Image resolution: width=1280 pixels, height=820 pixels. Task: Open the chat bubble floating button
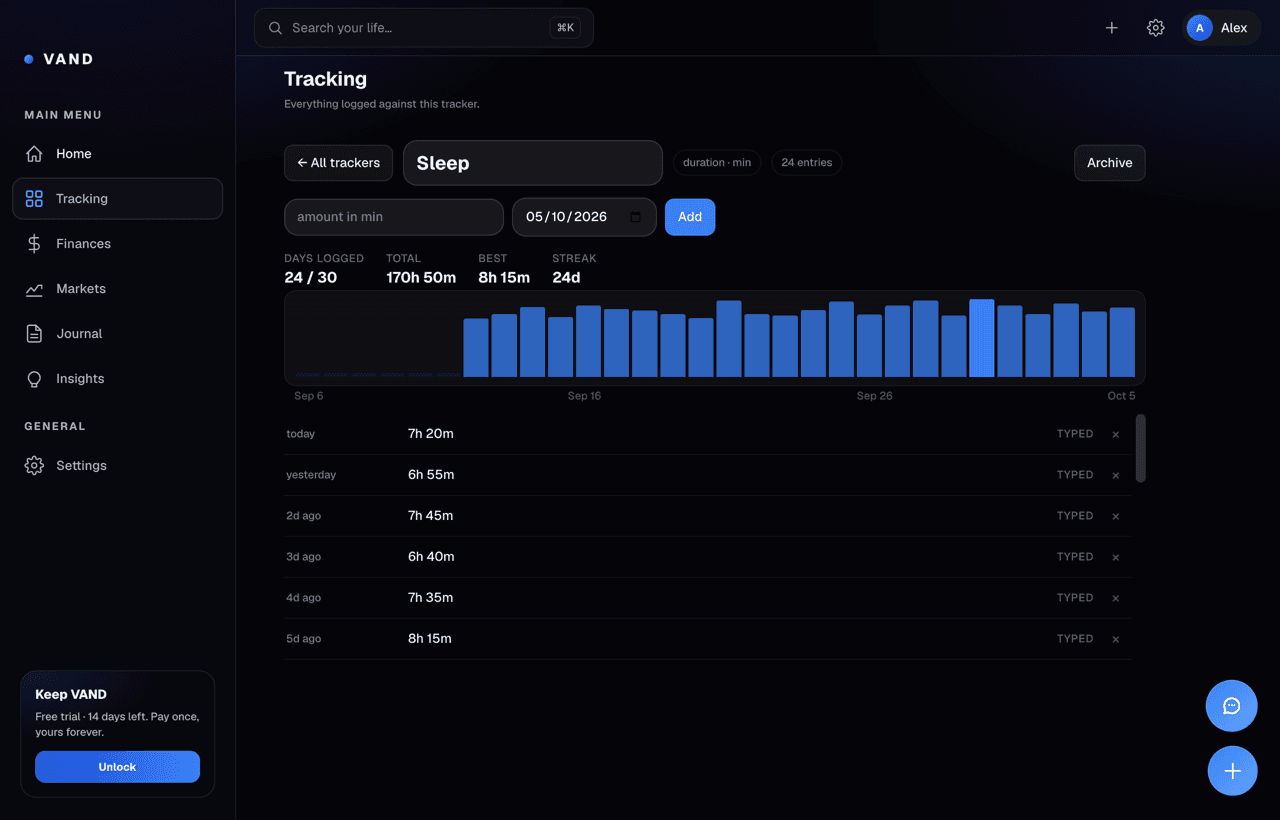[1232, 706]
